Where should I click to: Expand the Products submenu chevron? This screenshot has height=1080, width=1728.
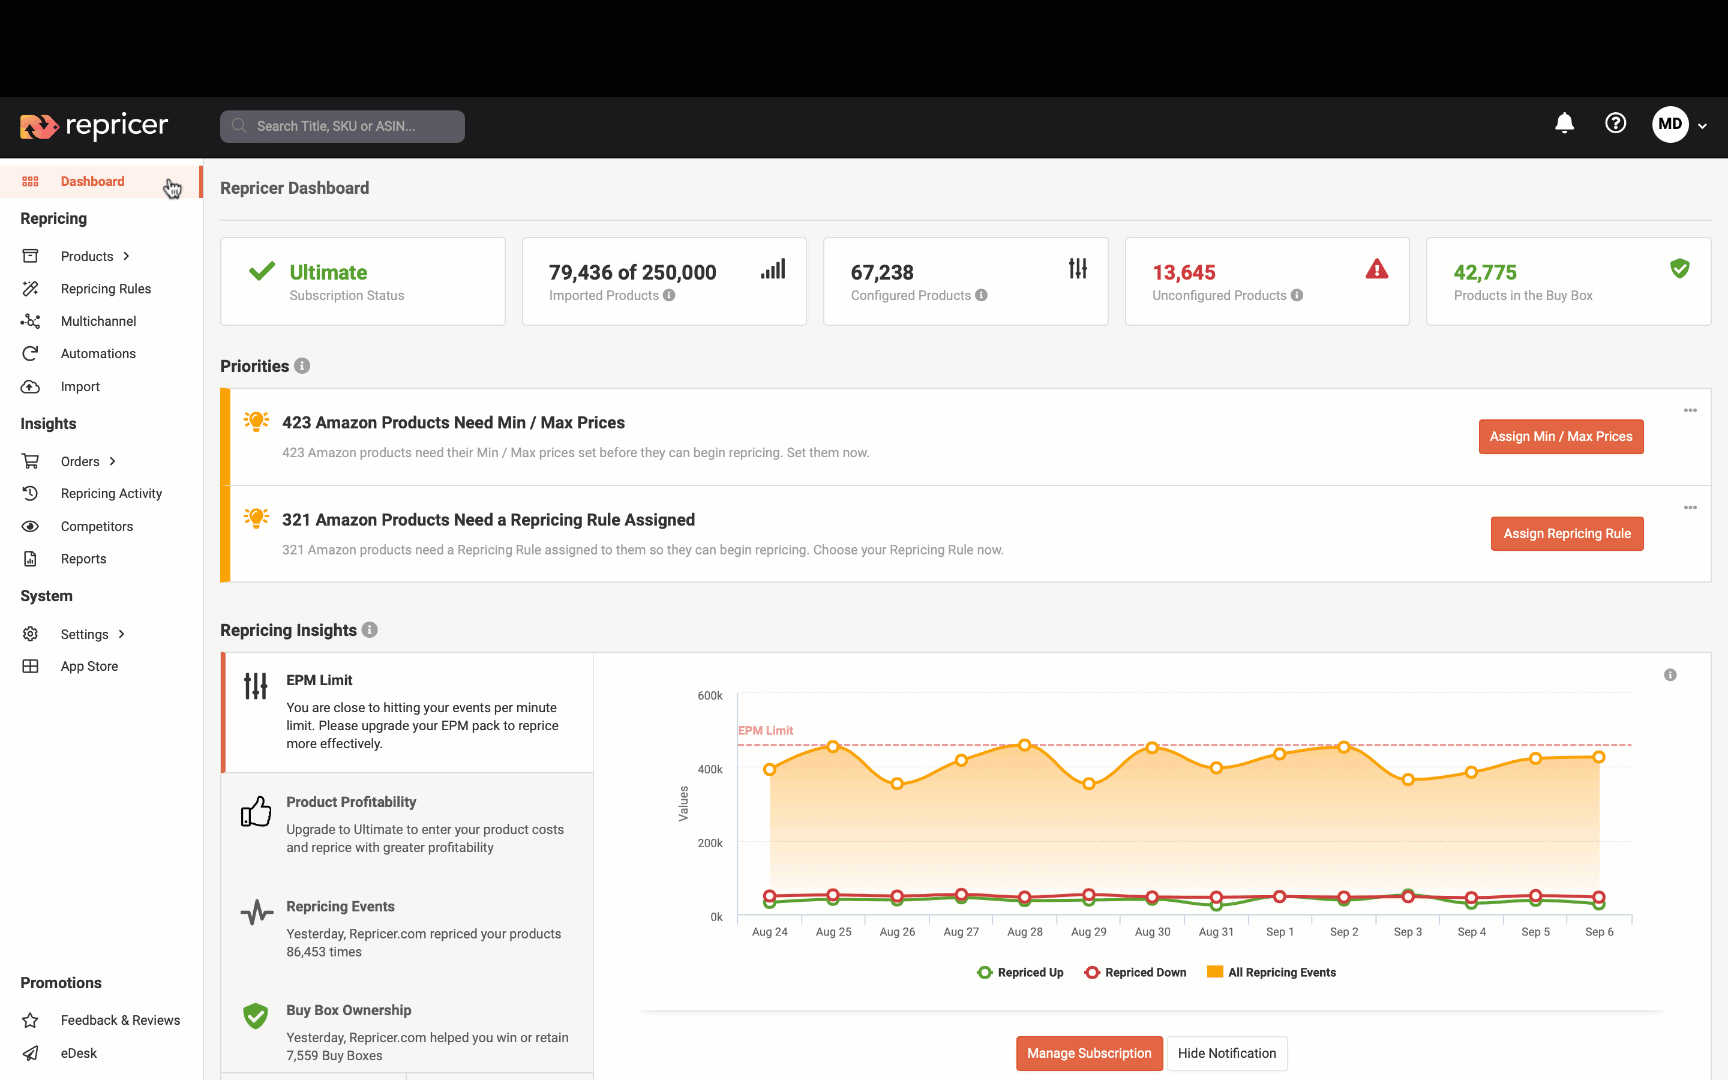point(126,256)
